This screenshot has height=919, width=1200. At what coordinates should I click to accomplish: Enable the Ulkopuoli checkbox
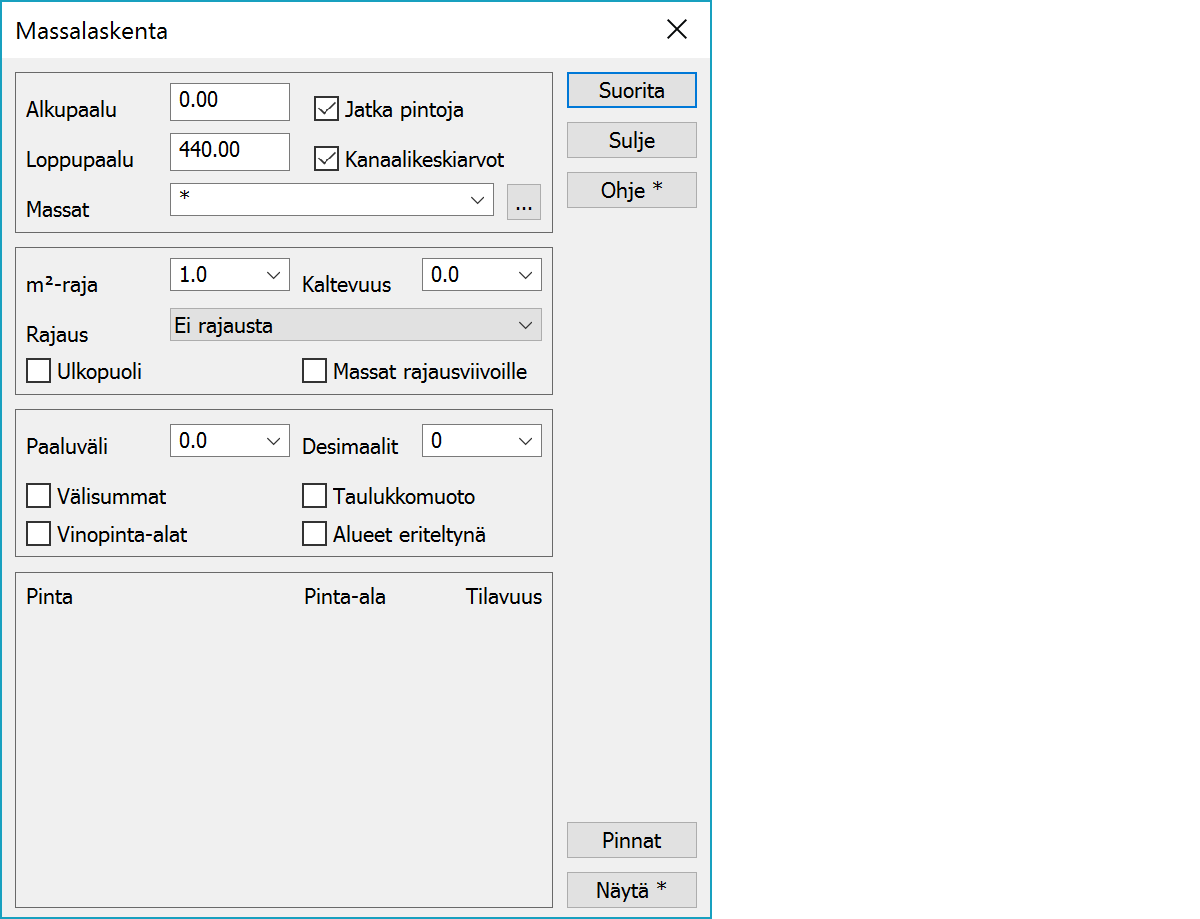[39, 371]
